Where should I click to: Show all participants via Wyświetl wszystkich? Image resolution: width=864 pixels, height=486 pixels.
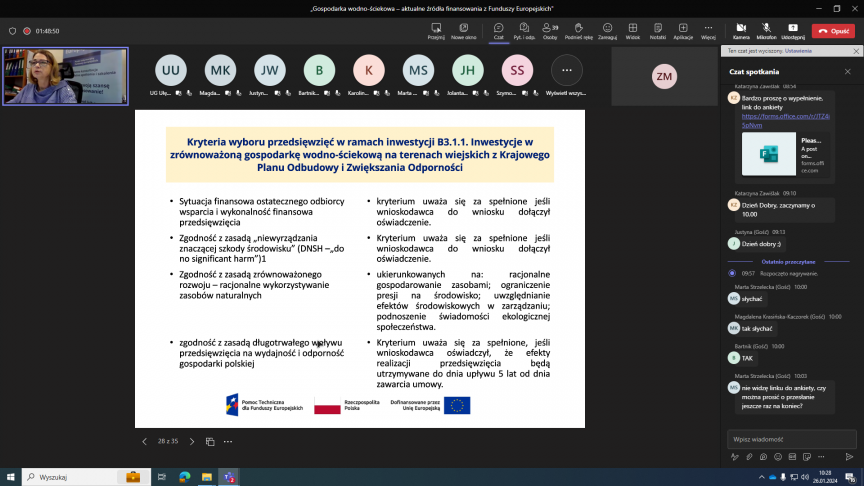point(566,71)
